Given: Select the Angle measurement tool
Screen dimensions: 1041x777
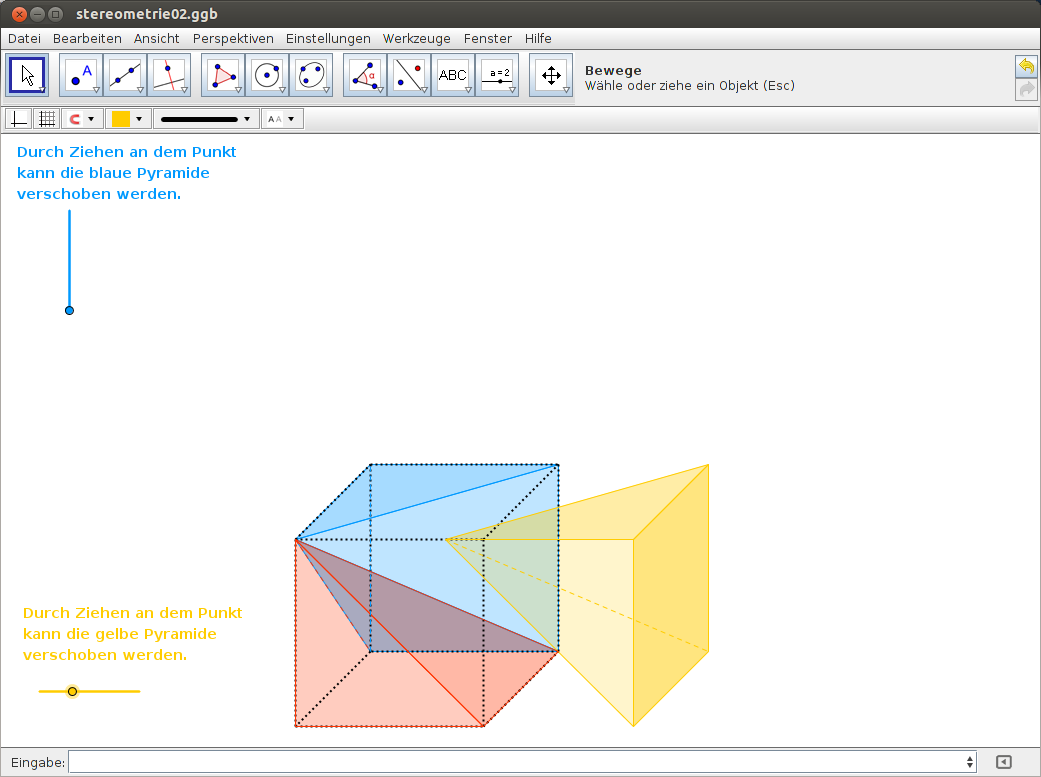Looking at the screenshot, I should coord(365,75).
